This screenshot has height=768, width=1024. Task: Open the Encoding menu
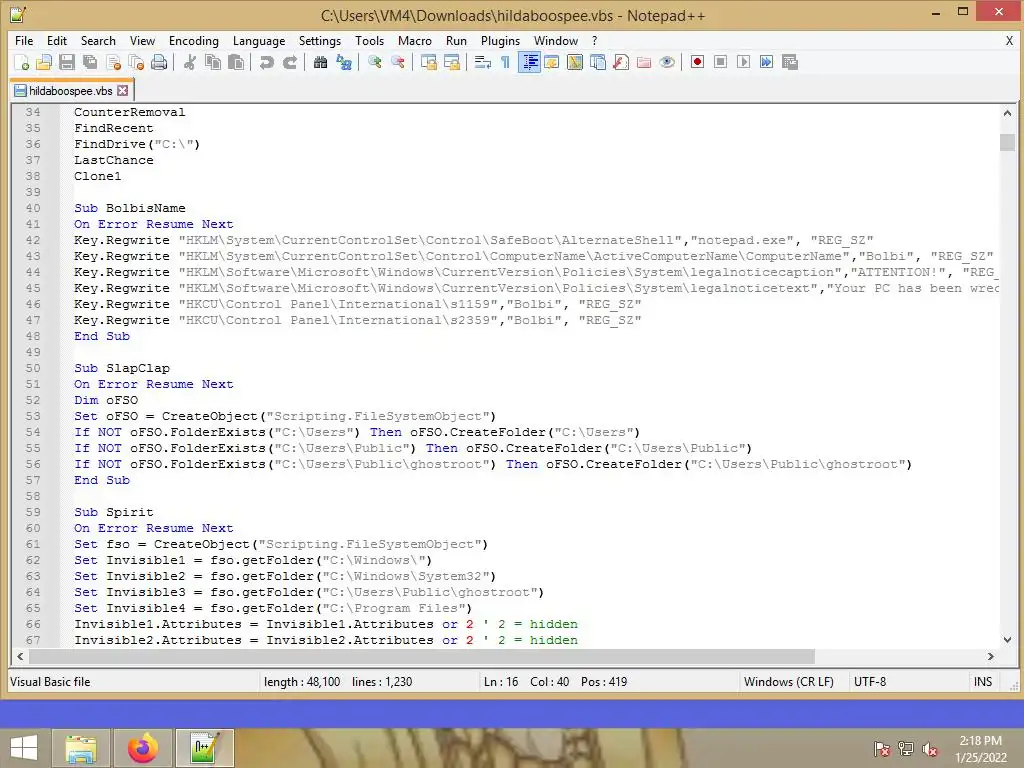pyautogui.click(x=193, y=40)
